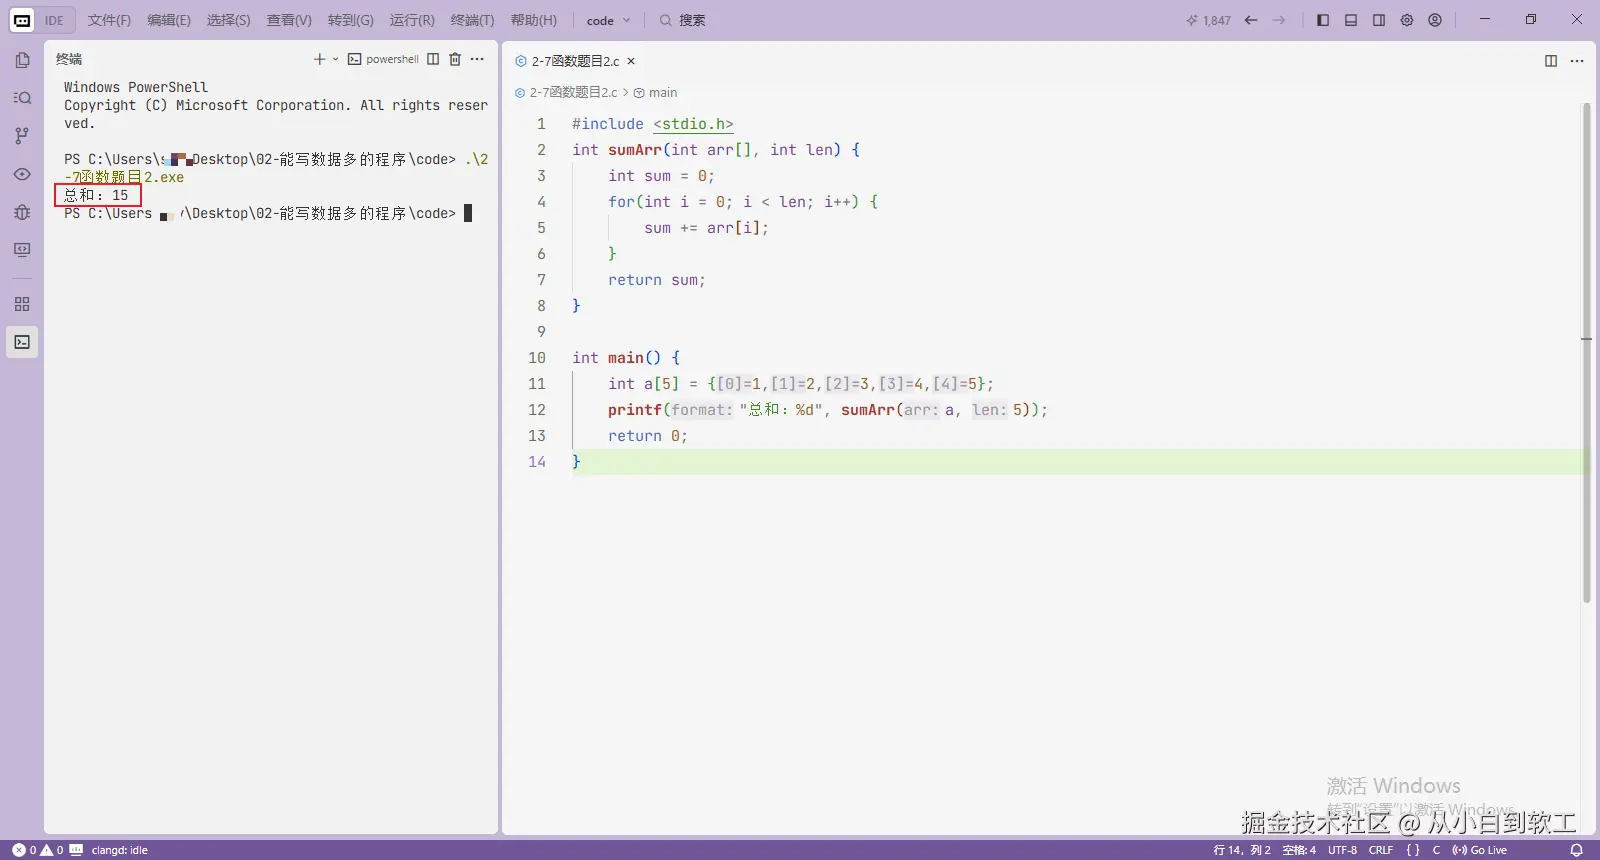Click Go Live in status bar
1600x860 pixels.
coord(1480,850)
